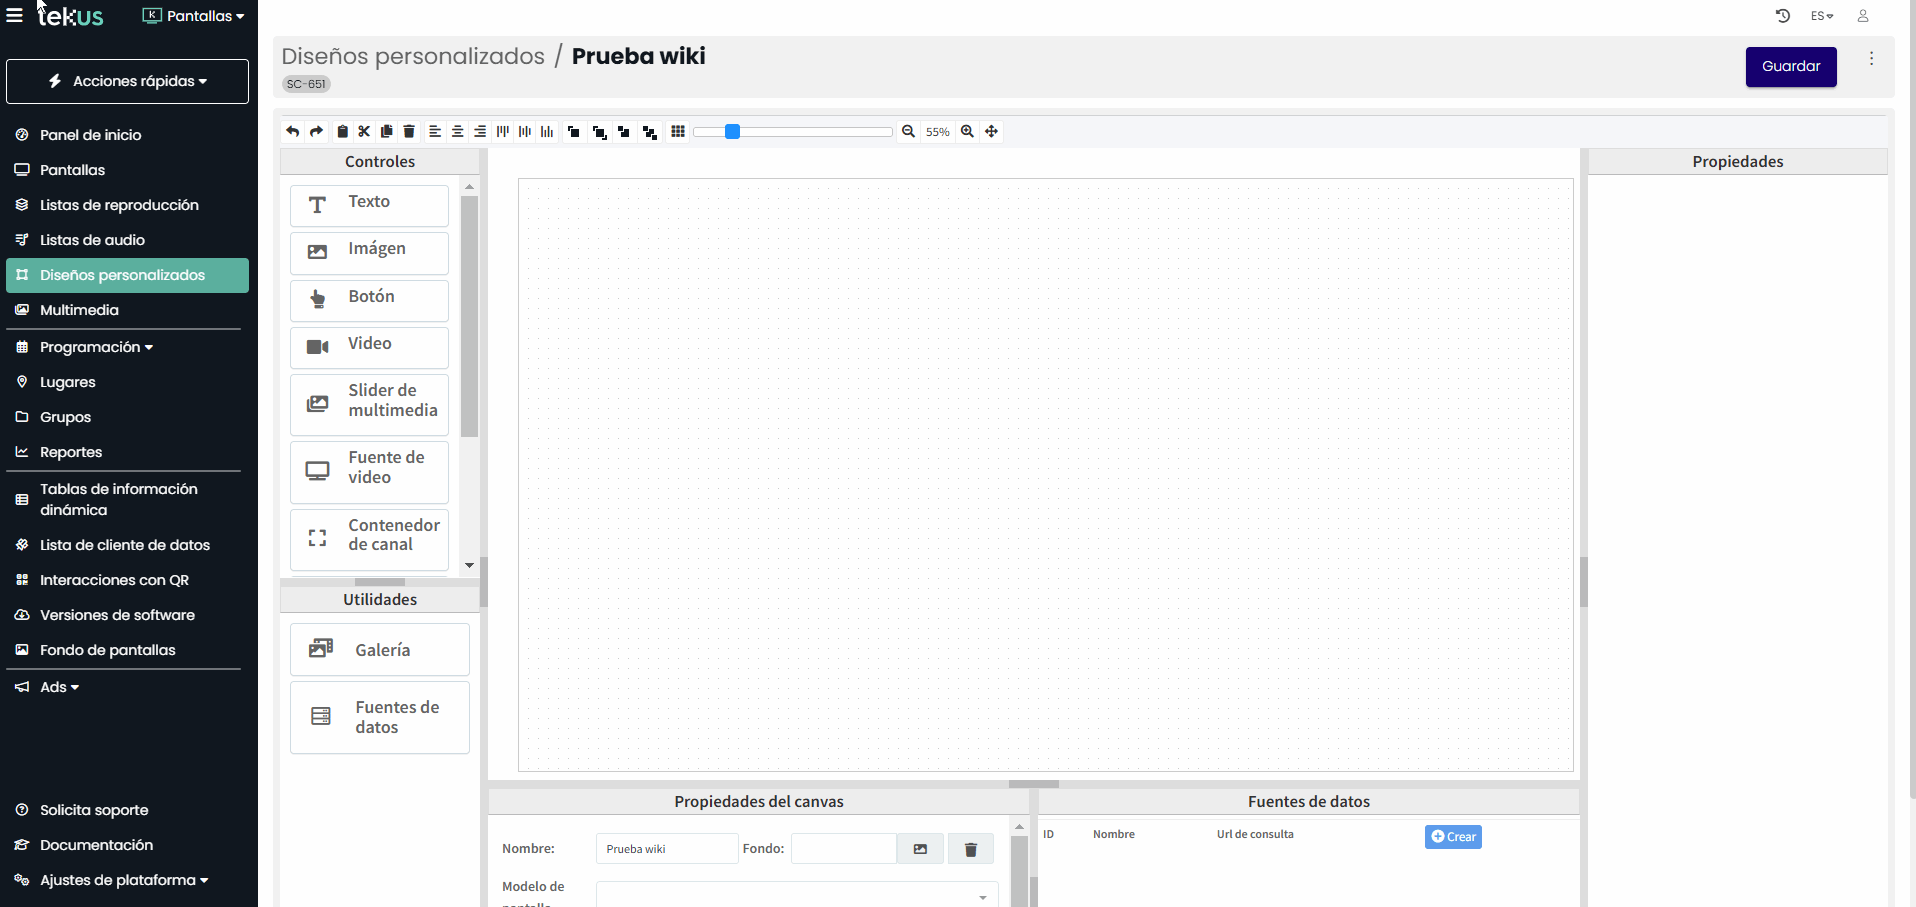The image size is (1916, 907).
Task: Clear the Fondo background with the trash icon
Action: pyautogui.click(x=969, y=848)
